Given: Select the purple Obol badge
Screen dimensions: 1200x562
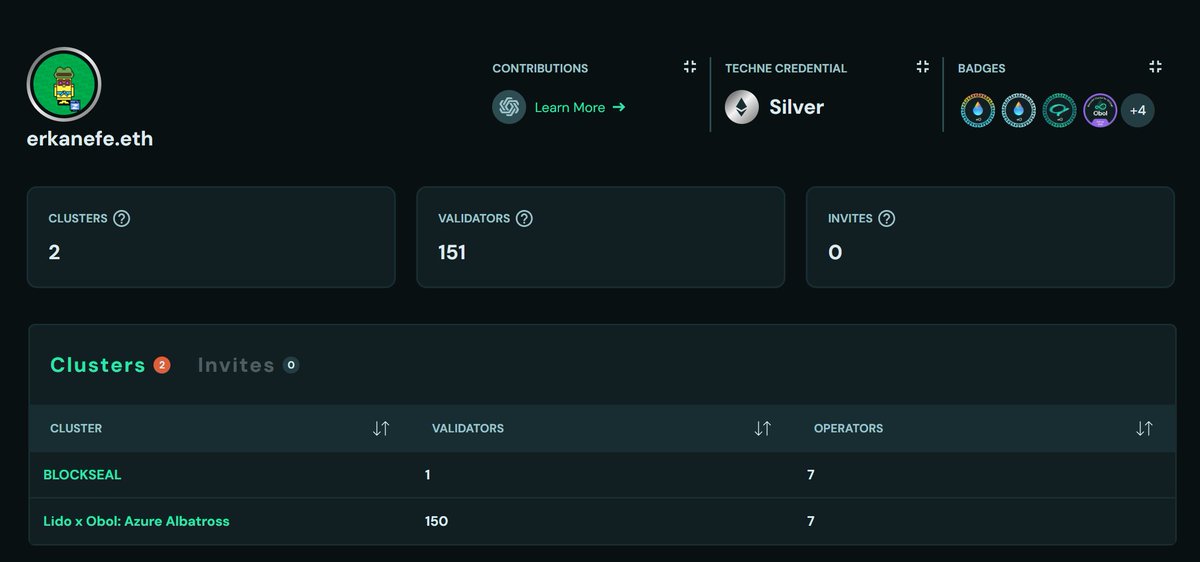Looking at the screenshot, I should 1100,110.
